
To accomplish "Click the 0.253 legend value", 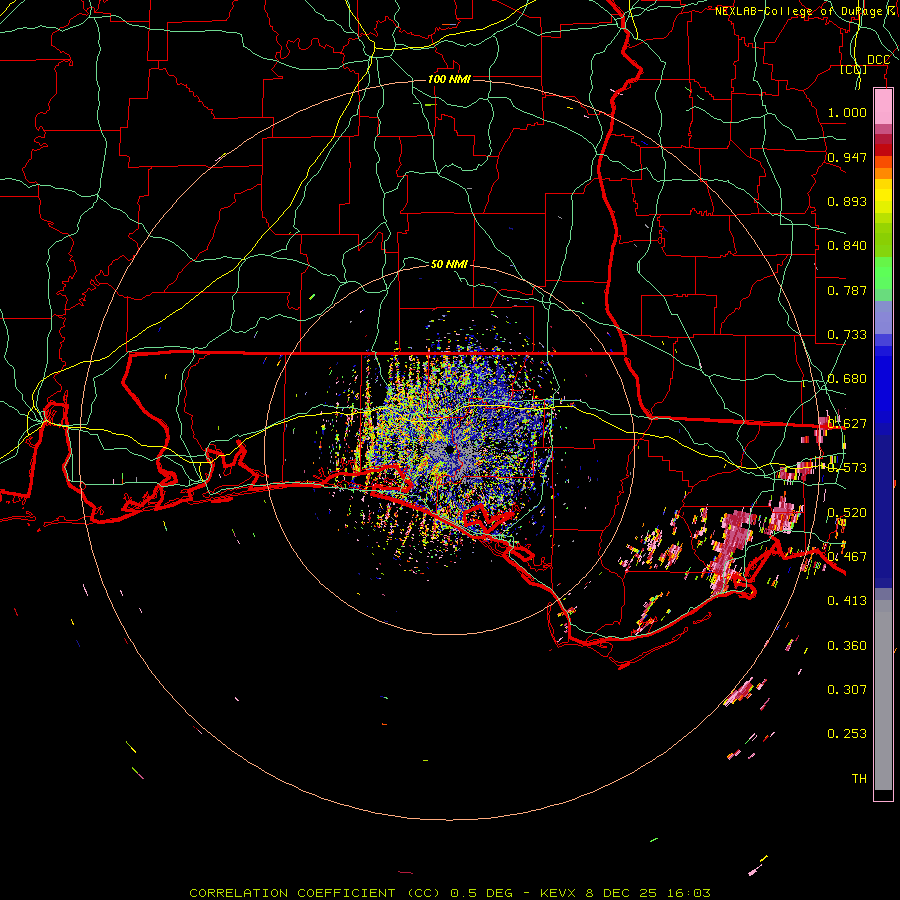I will click(x=847, y=734).
